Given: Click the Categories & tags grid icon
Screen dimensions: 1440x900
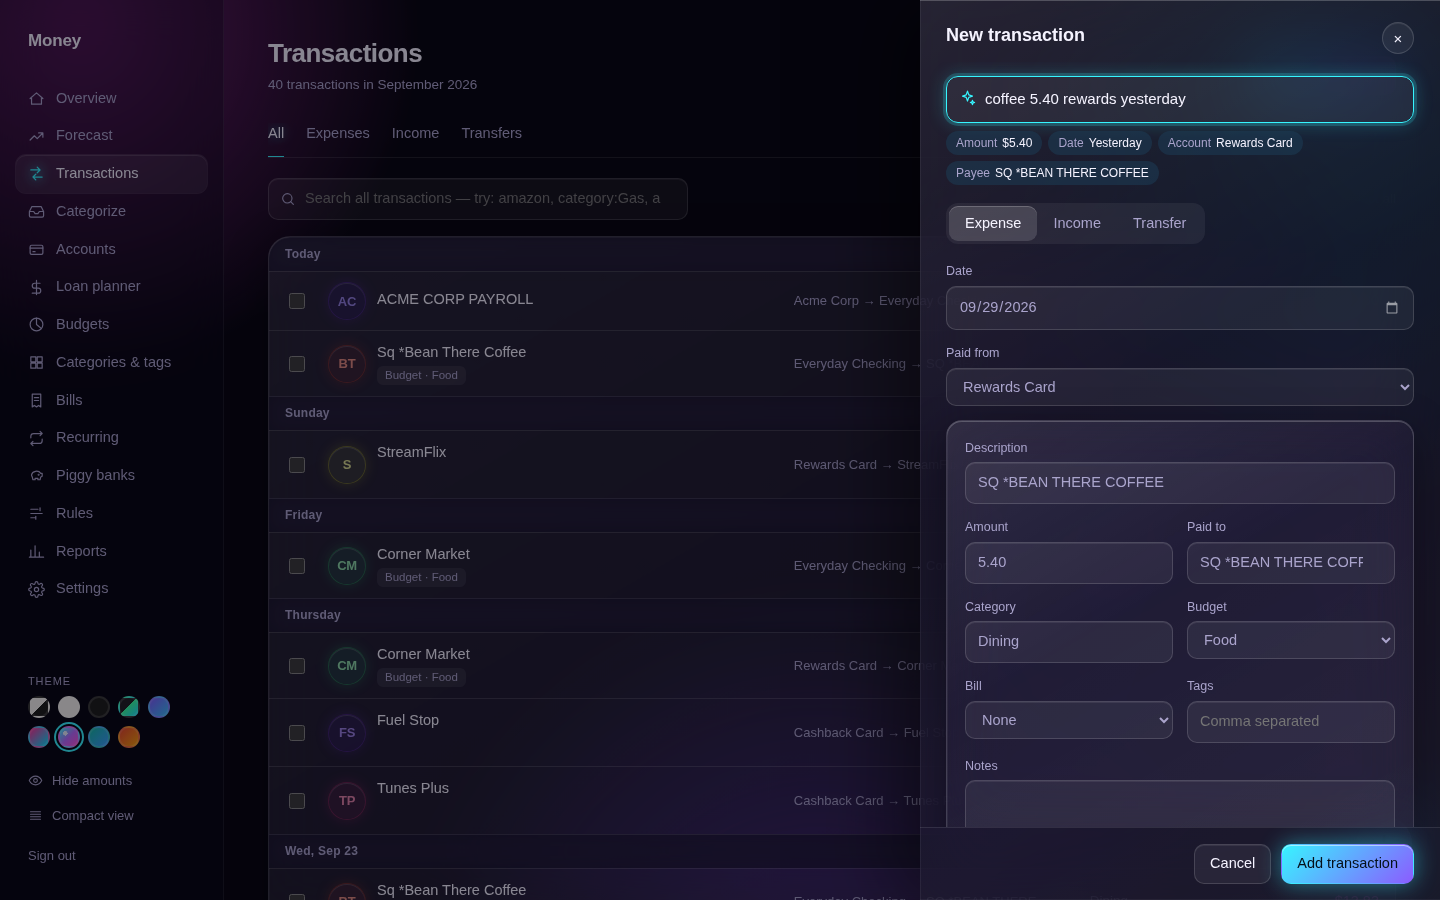Looking at the screenshot, I should [37, 363].
